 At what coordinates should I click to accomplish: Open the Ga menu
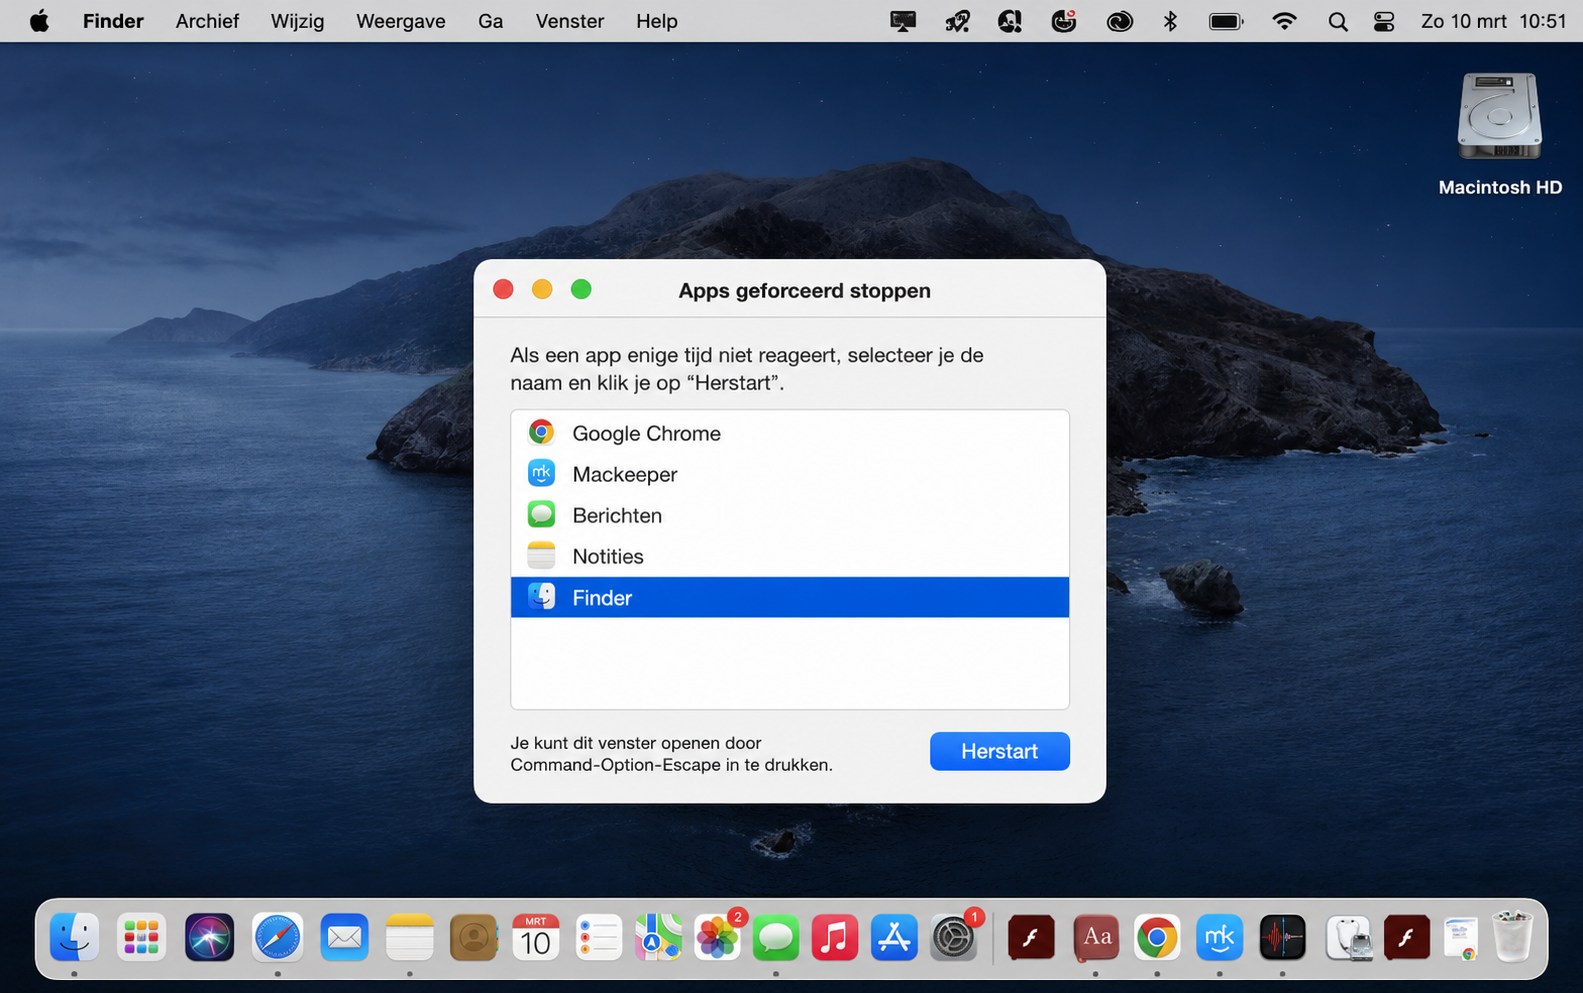(490, 21)
